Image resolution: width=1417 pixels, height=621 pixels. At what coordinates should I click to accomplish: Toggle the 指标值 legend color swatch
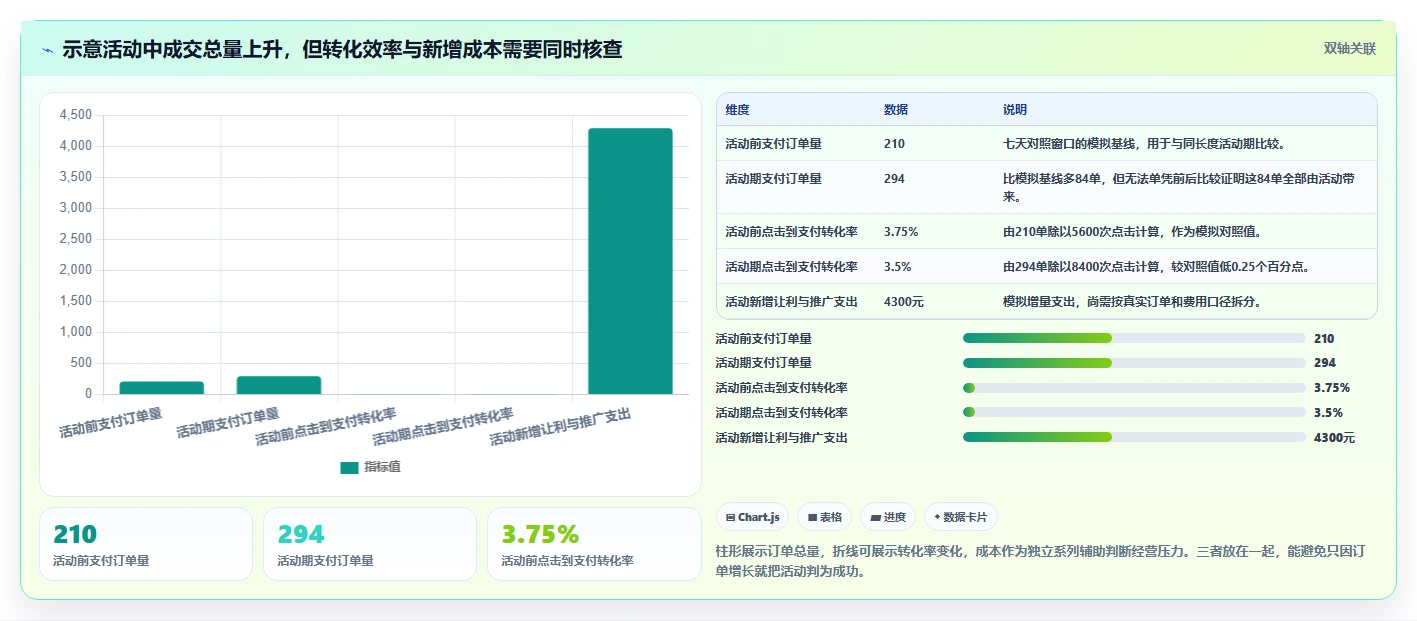click(349, 467)
